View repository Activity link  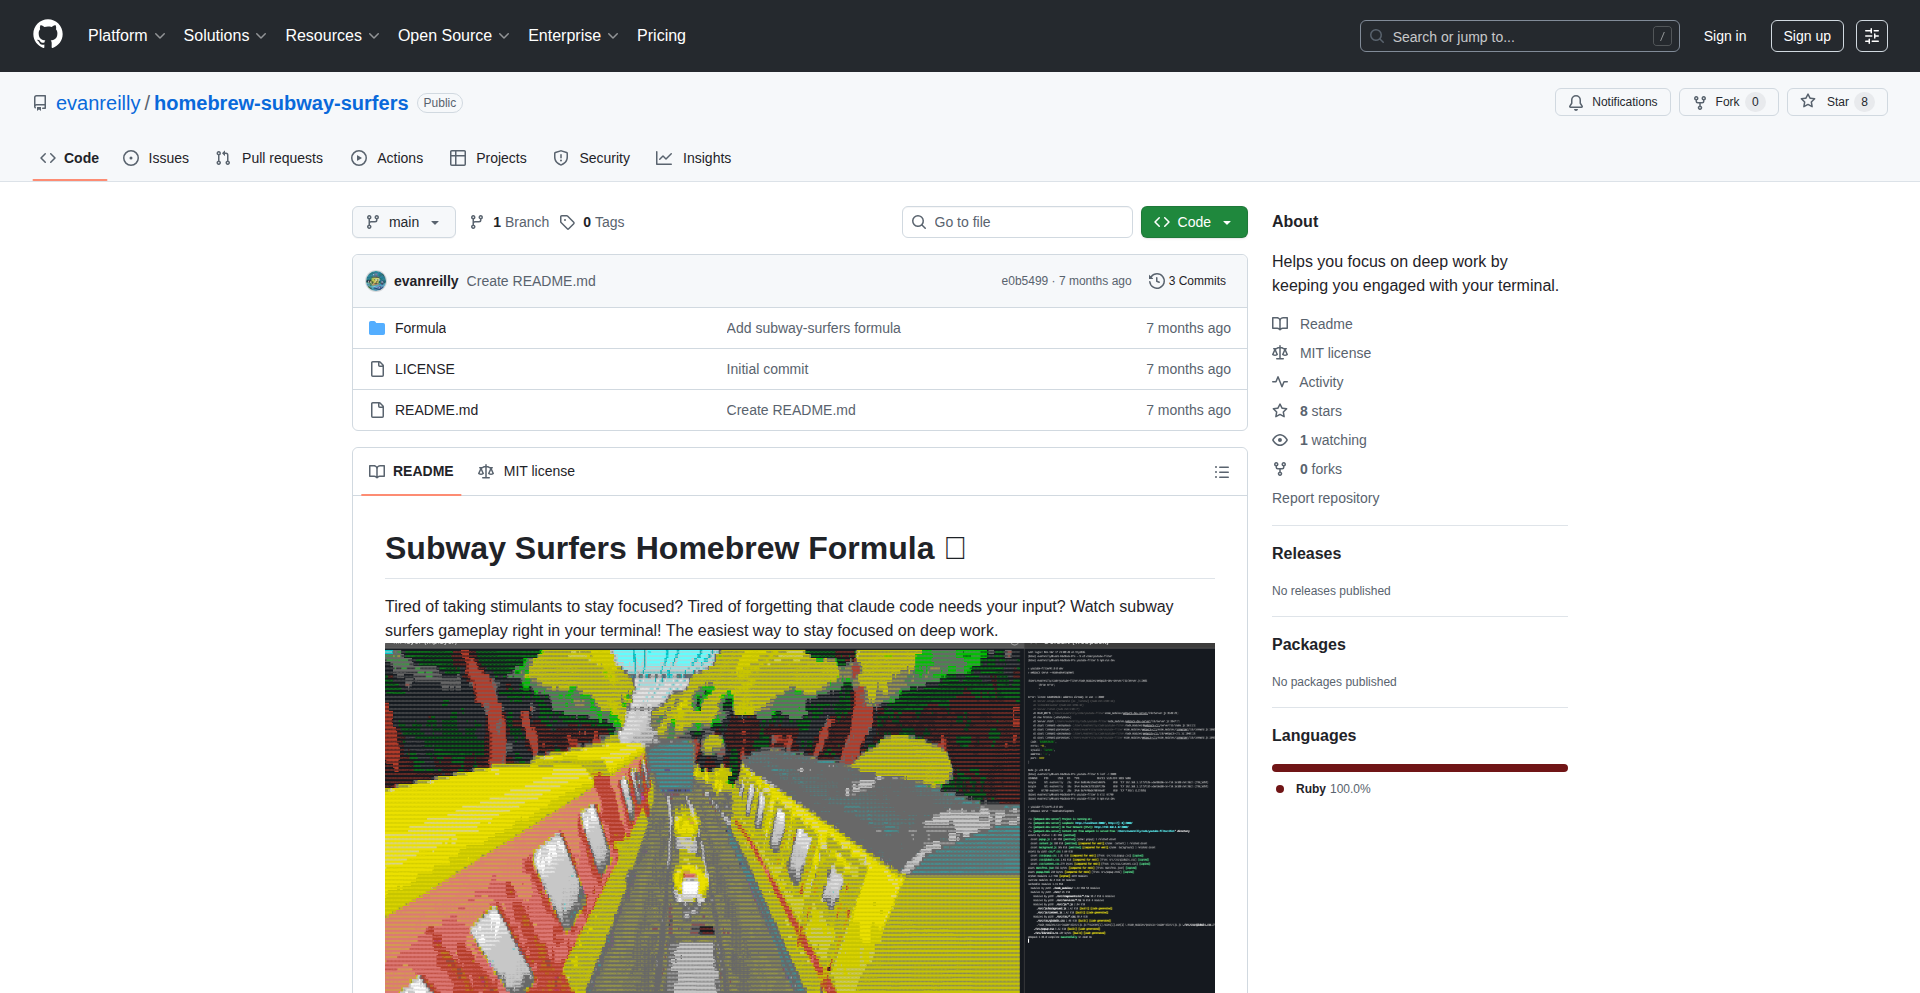[x=1307, y=382]
